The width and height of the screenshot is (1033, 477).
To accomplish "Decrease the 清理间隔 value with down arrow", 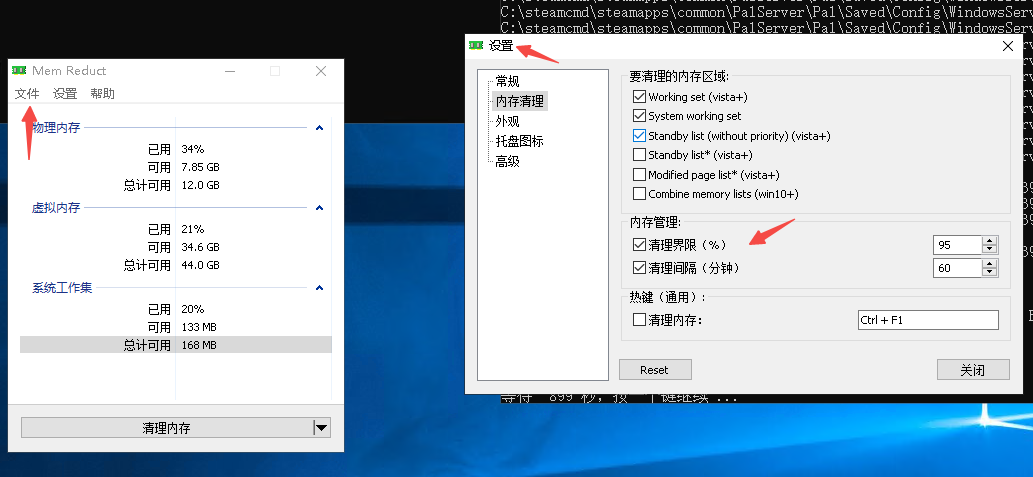I will [990, 273].
